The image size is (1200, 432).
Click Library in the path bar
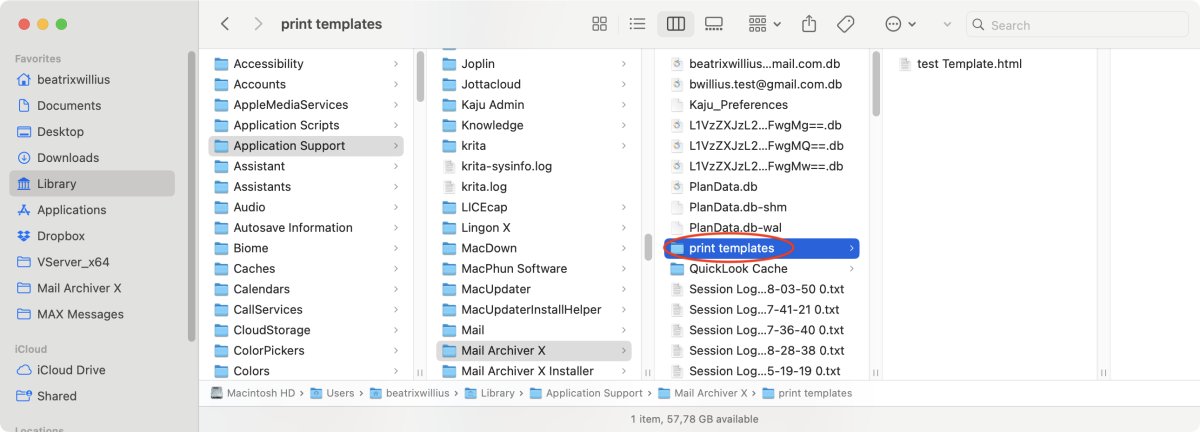click(490, 393)
